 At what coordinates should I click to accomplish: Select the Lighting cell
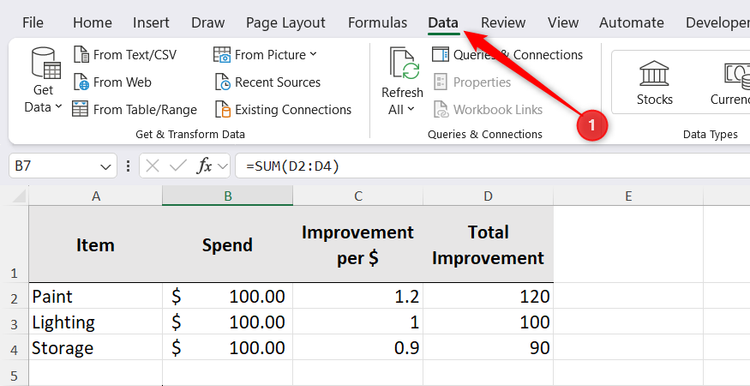point(96,321)
